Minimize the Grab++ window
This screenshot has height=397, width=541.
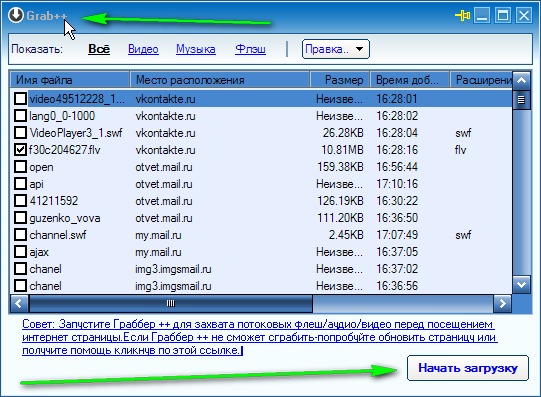coord(482,16)
